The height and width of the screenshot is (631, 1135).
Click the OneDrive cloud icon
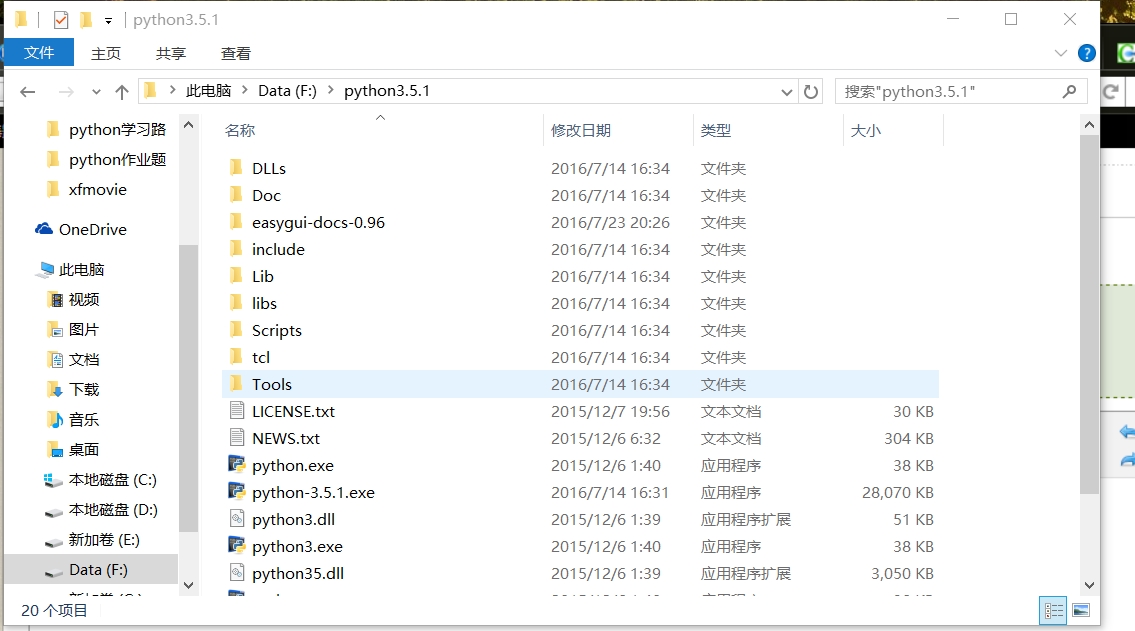(x=44, y=229)
